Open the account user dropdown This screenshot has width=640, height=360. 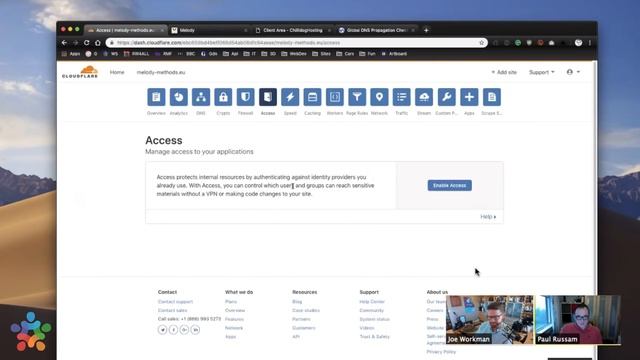[x=573, y=72]
